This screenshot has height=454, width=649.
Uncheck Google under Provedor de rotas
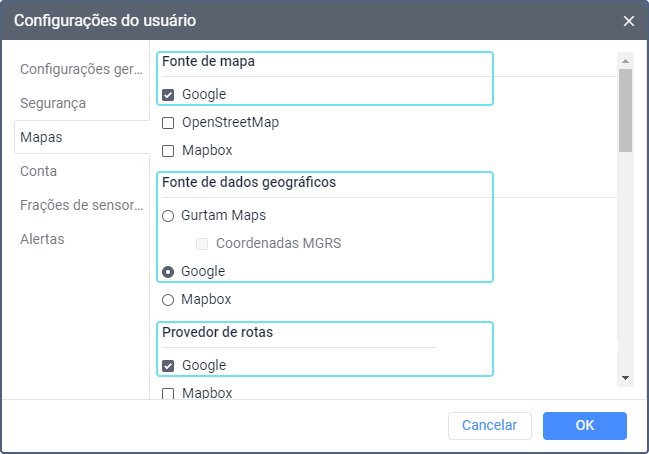[x=168, y=366]
